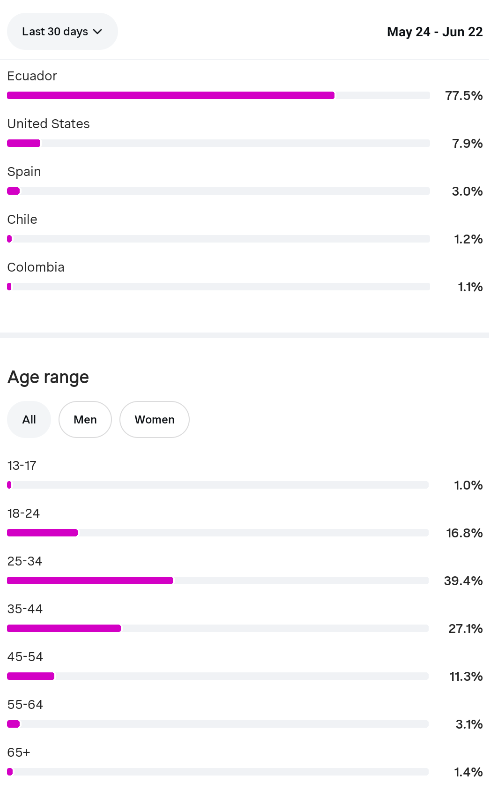This screenshot has width=489, height=788.
Task: Click the 45-54 age range bar
Action: pos(218,676)
